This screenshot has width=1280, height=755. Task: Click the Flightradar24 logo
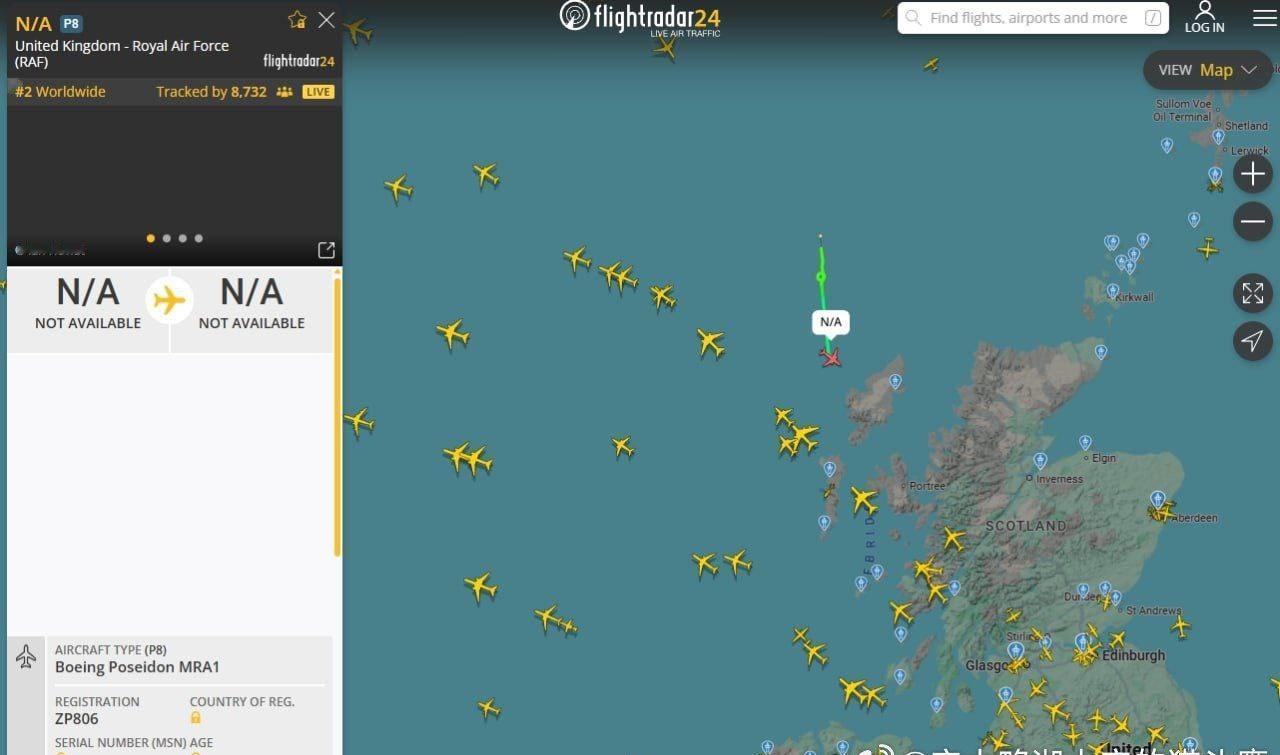click(640, 18)
